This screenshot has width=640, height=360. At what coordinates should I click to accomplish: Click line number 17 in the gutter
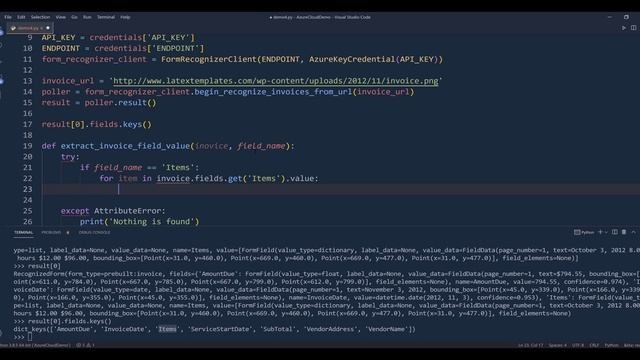click(27, 124)
